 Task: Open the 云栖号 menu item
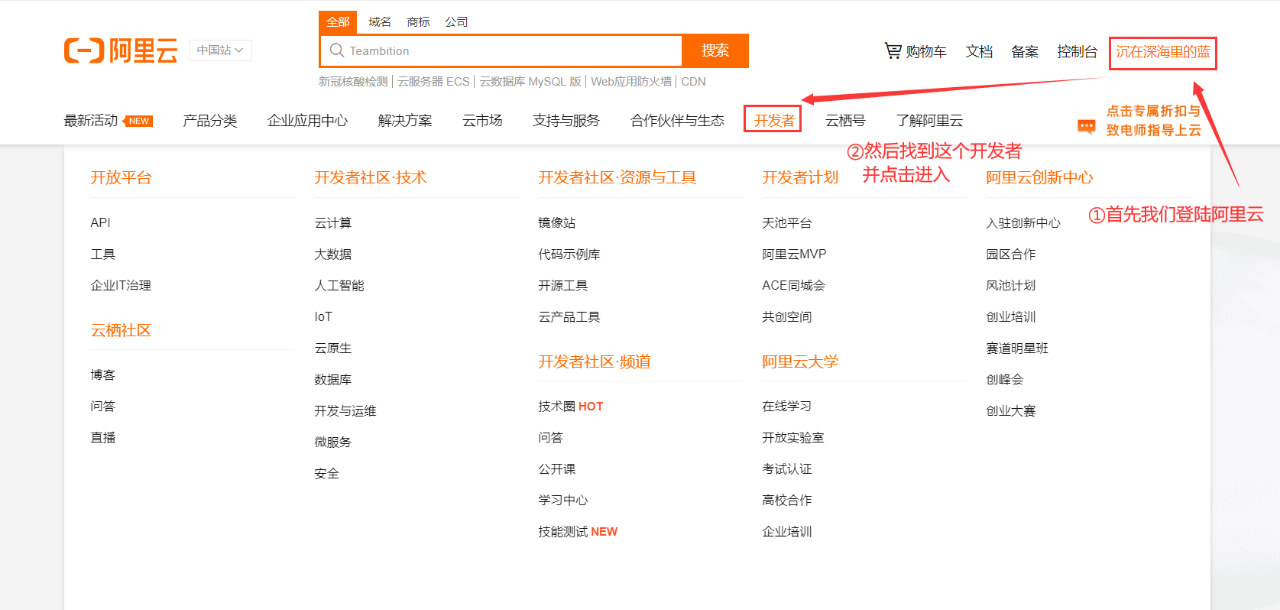845,121
